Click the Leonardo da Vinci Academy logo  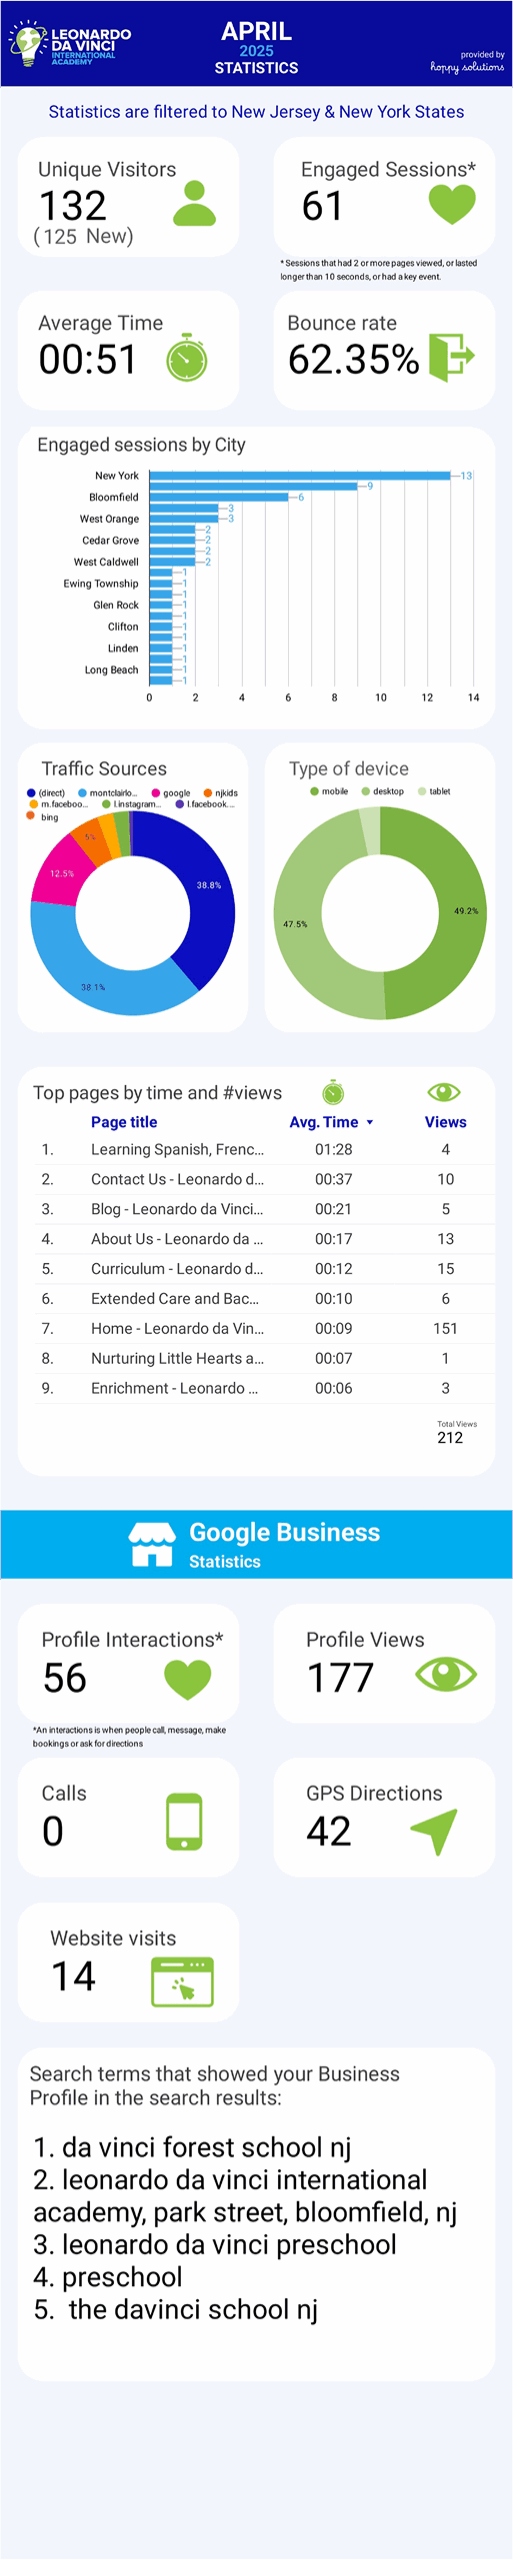click(x=70, y=43)
